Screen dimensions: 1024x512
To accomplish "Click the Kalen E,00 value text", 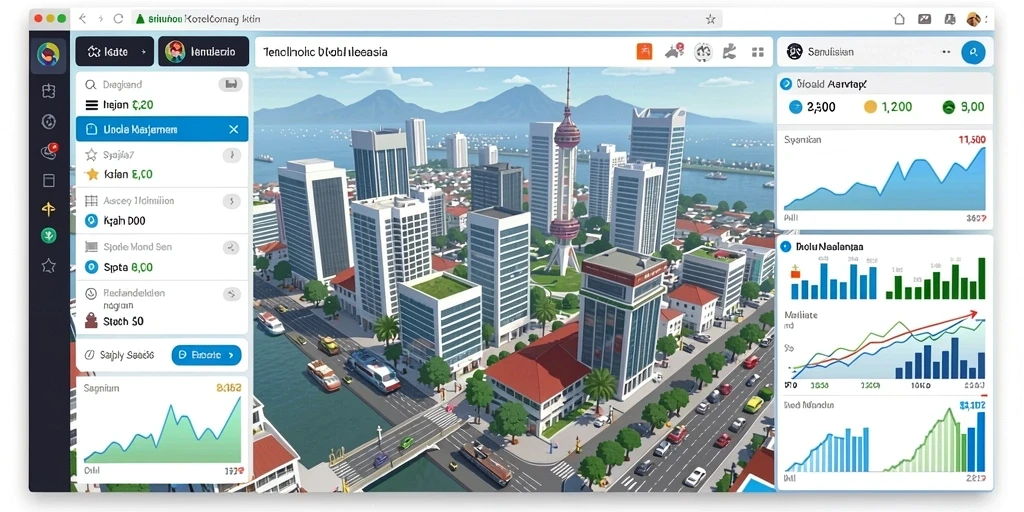I will [129, 174].
